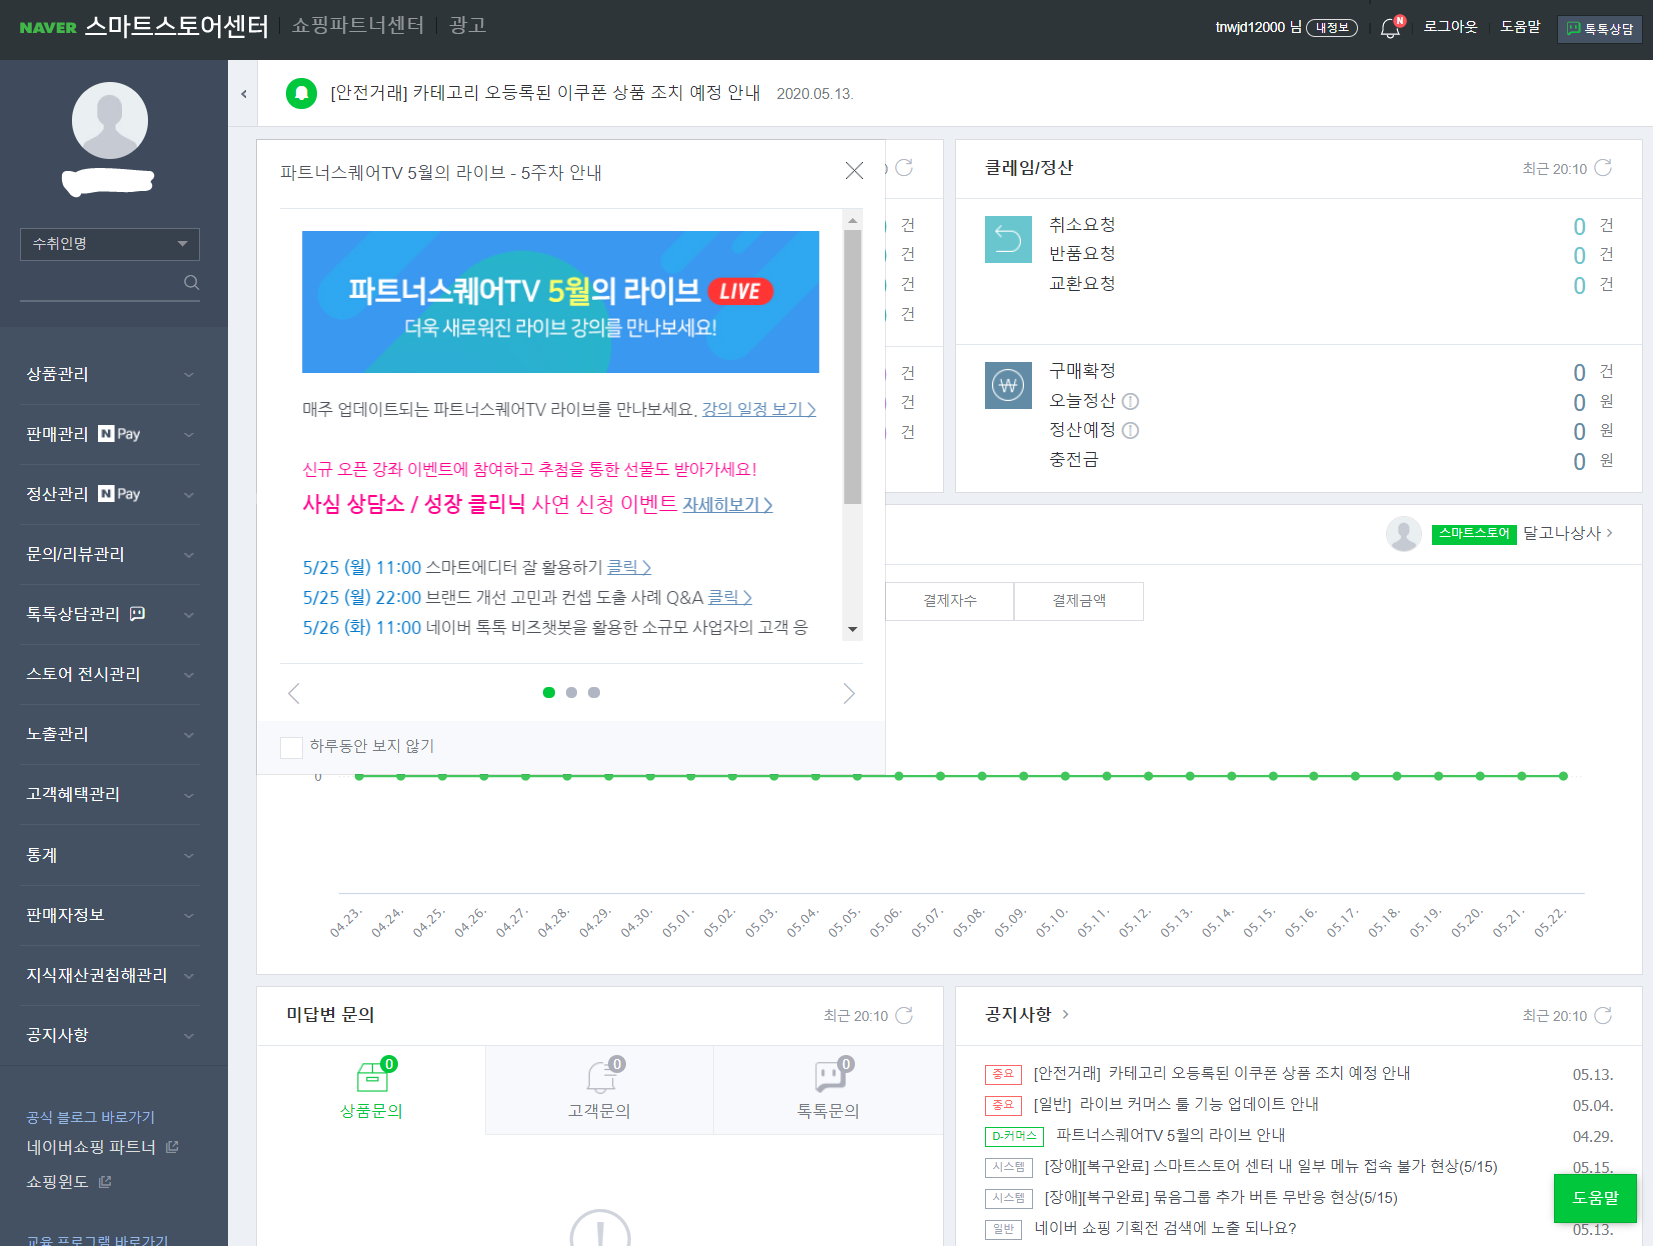Click the green announcement bell icon
This screenshot has width=1653, height=1246.
pyautogui.click(x=301, y=93)
